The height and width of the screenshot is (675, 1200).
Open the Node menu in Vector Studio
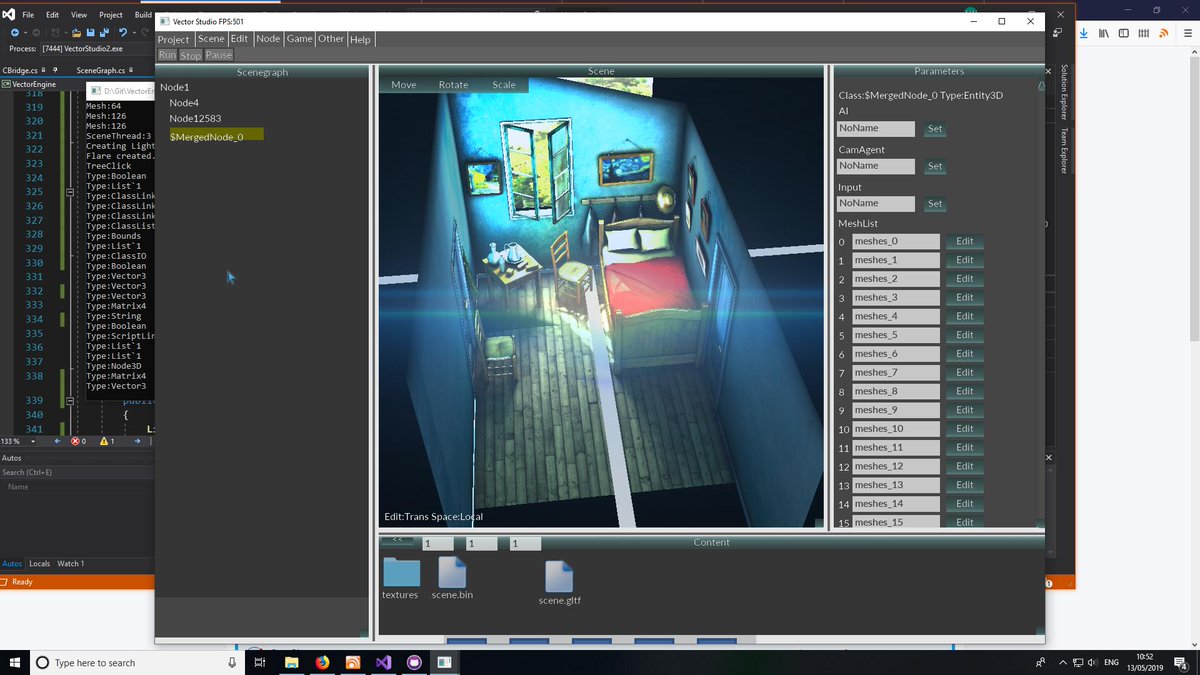268,39
